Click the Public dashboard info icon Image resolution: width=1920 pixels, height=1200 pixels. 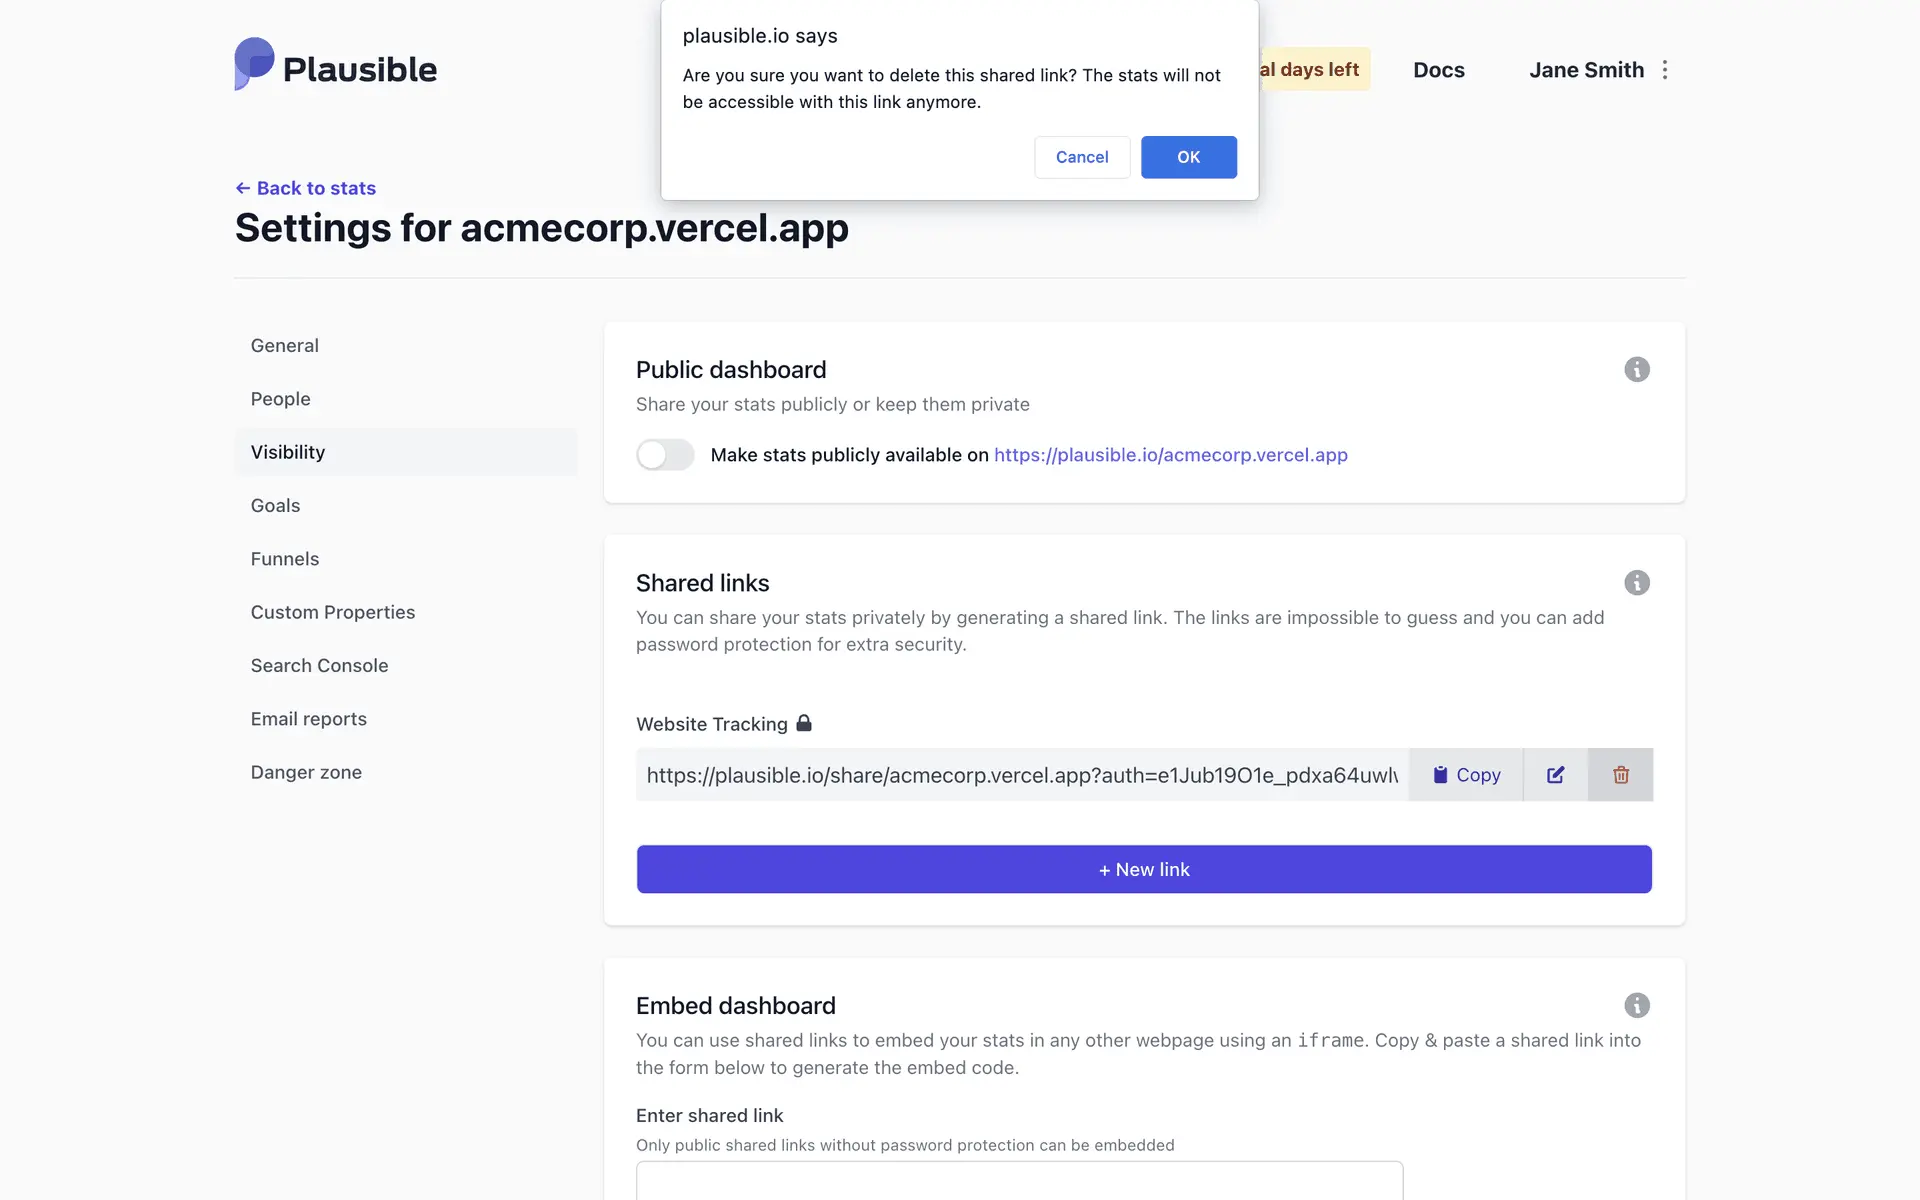1636,370
